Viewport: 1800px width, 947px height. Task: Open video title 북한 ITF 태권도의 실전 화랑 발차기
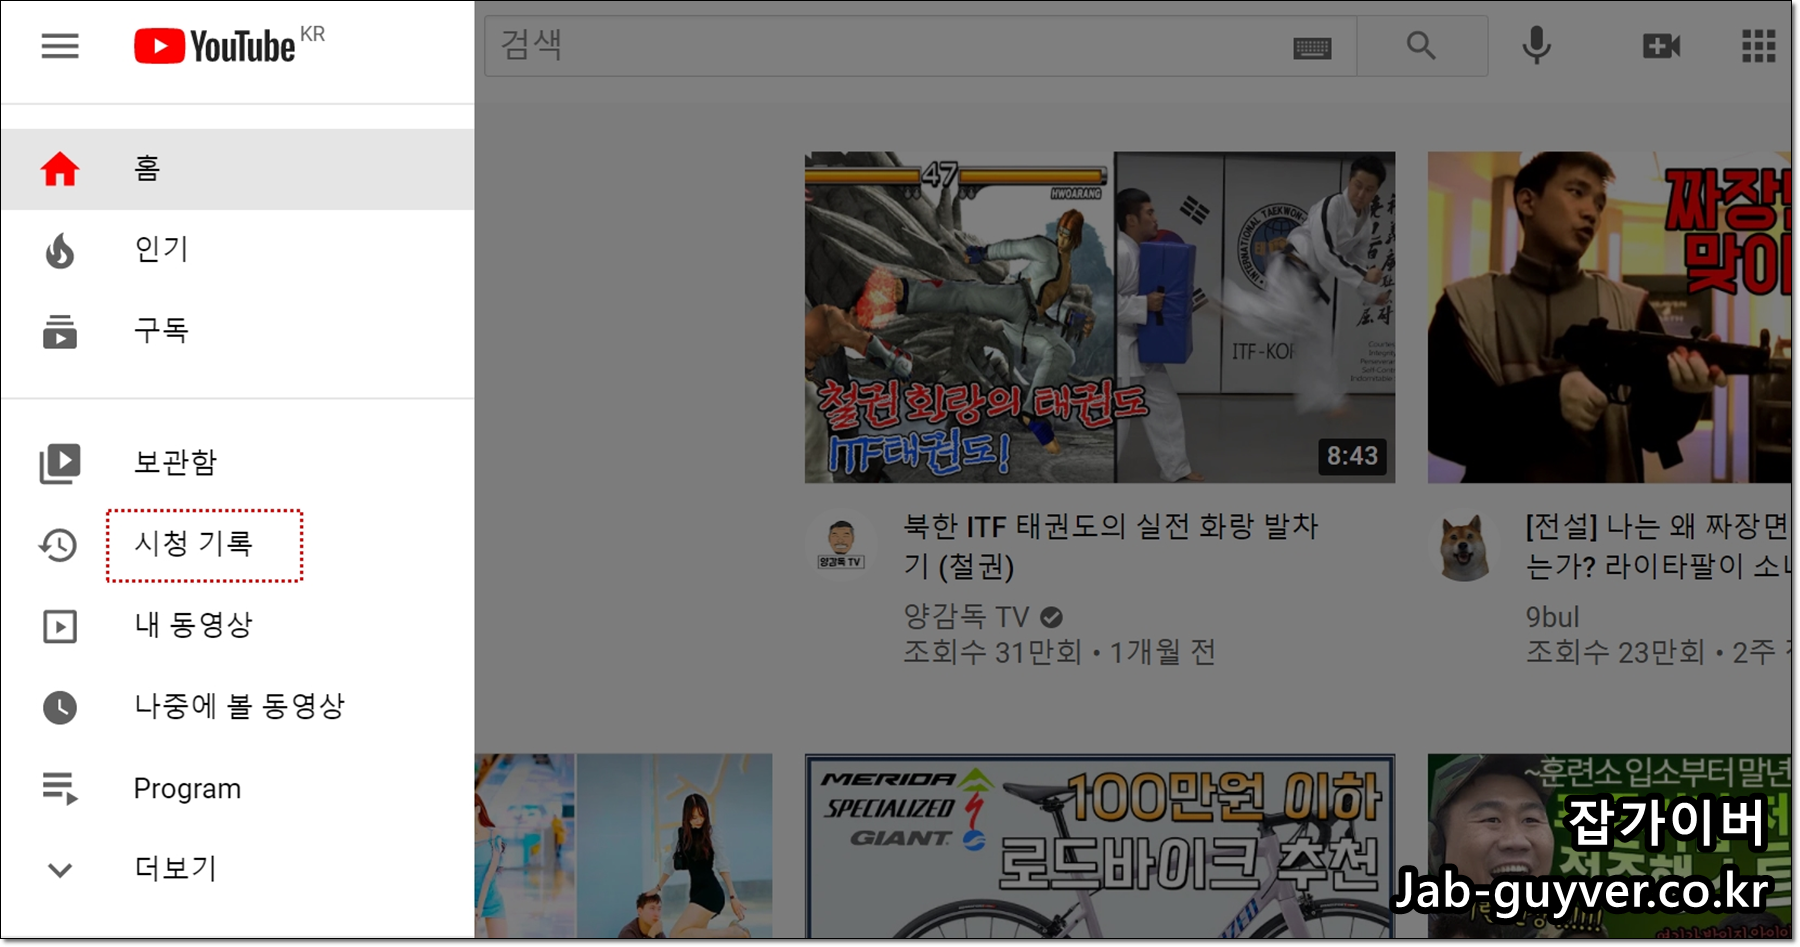point(1110,546)
